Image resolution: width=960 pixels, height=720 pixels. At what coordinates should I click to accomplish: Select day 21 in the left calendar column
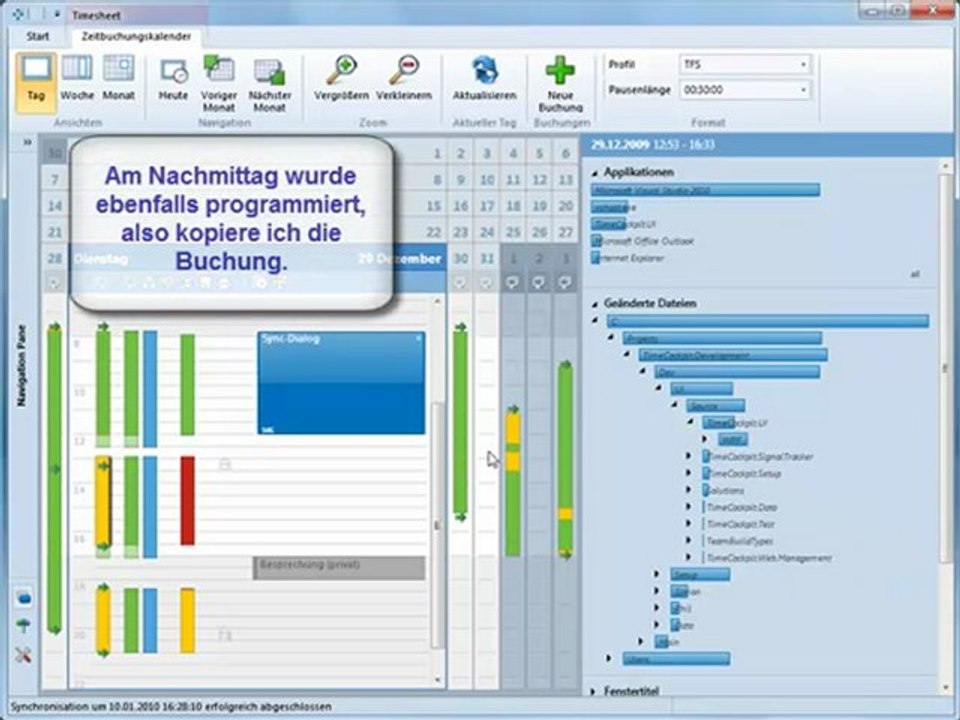54,233
